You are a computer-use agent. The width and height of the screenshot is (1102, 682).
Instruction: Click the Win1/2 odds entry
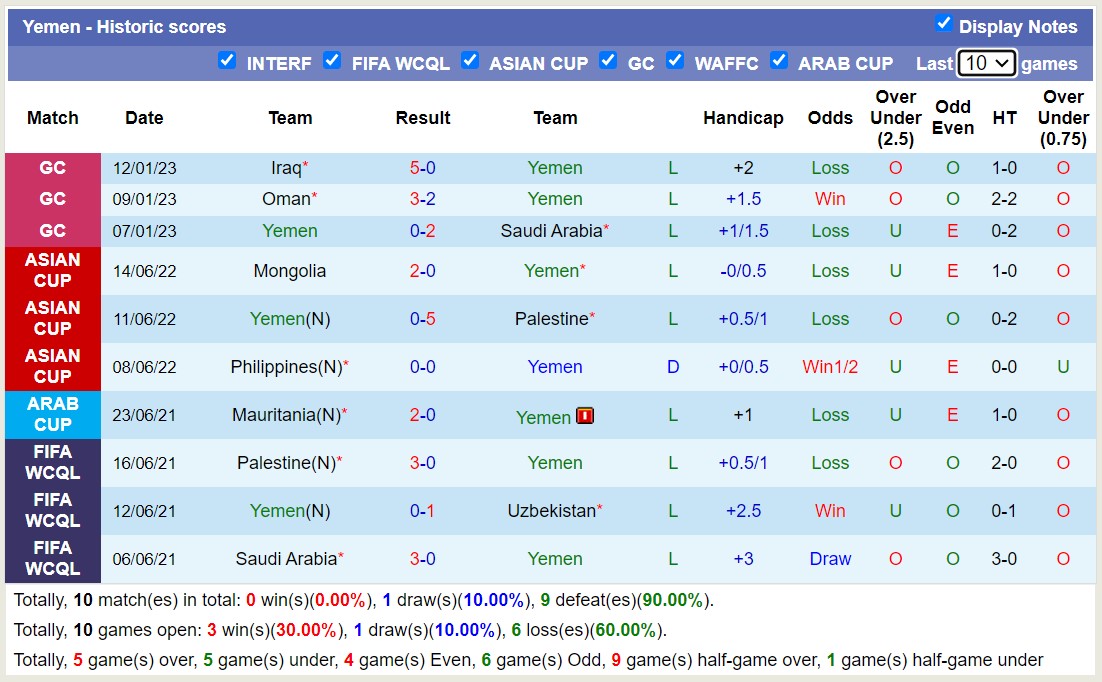(x=830, y=367)
